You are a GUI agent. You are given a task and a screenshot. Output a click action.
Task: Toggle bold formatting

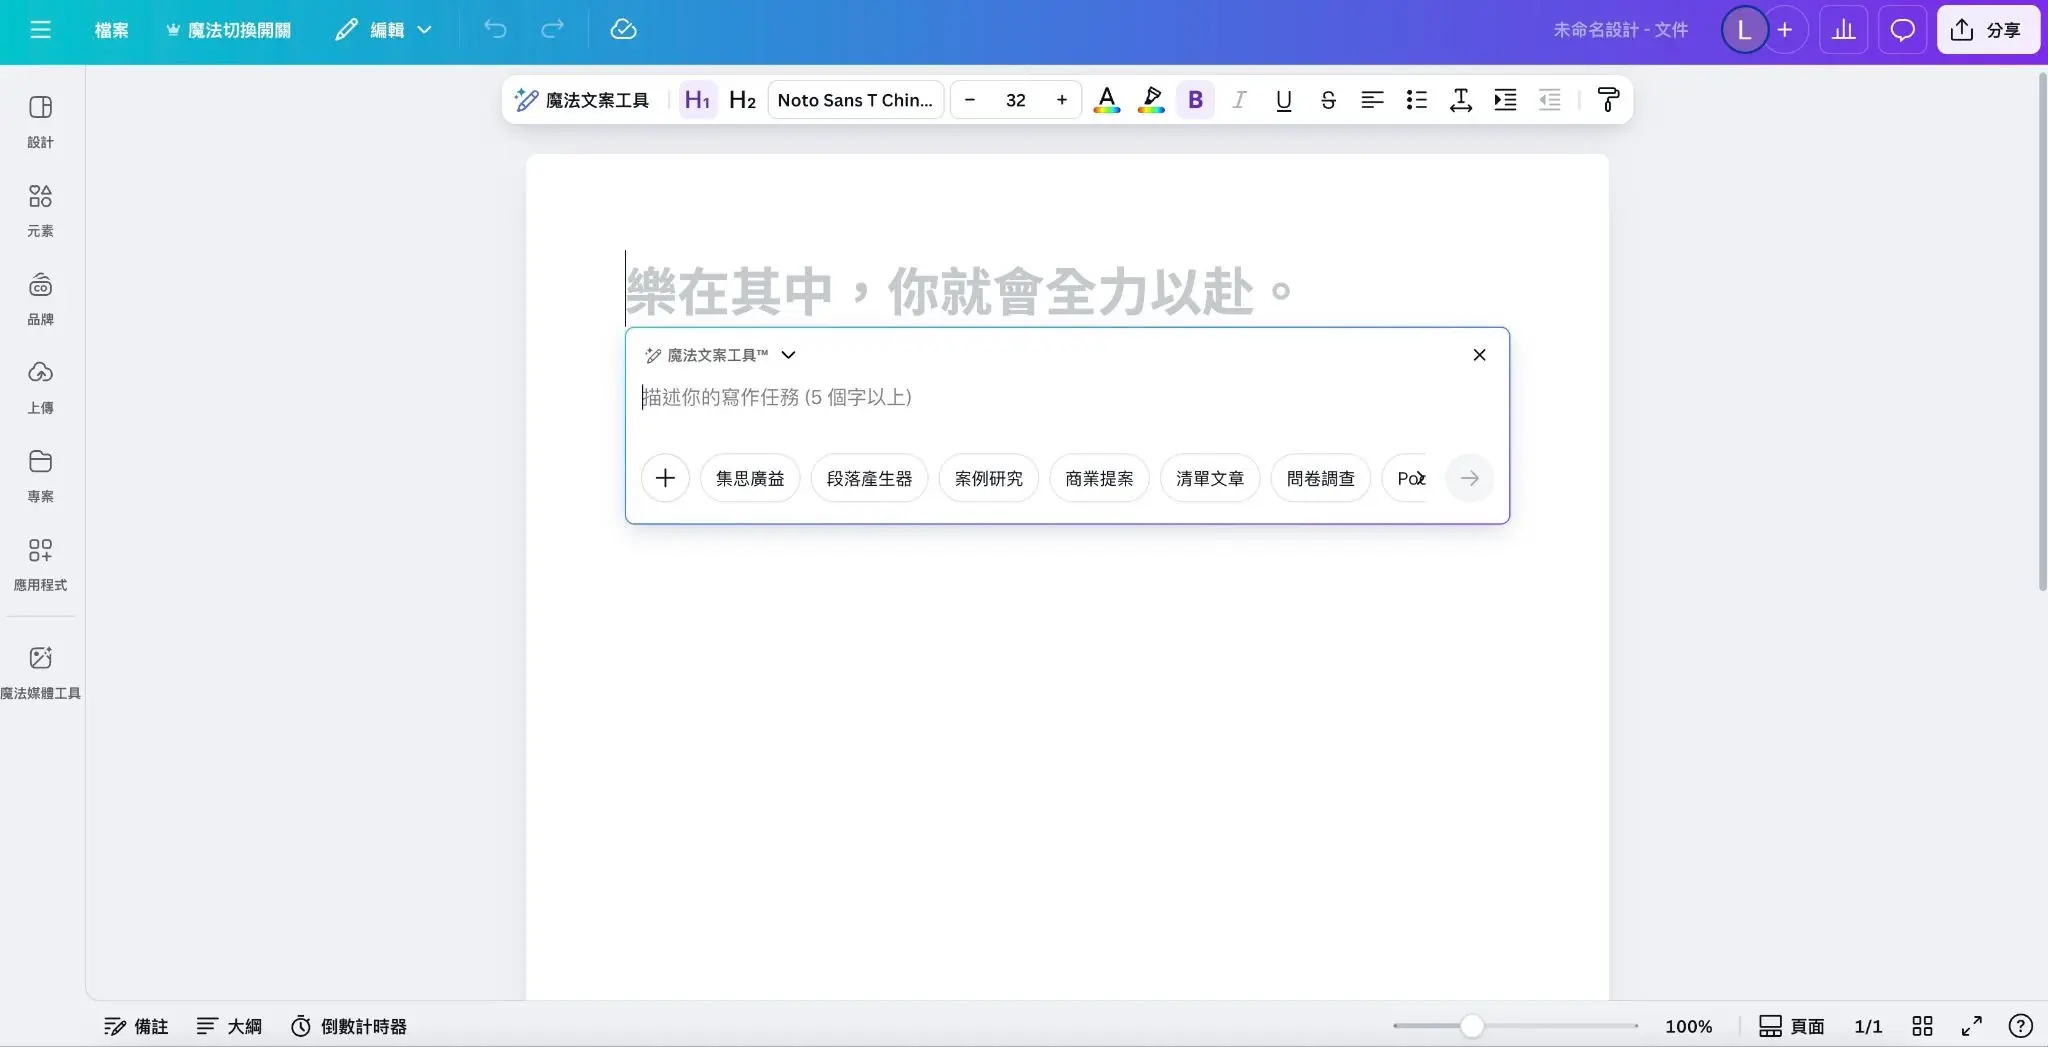pos(1194,99)
